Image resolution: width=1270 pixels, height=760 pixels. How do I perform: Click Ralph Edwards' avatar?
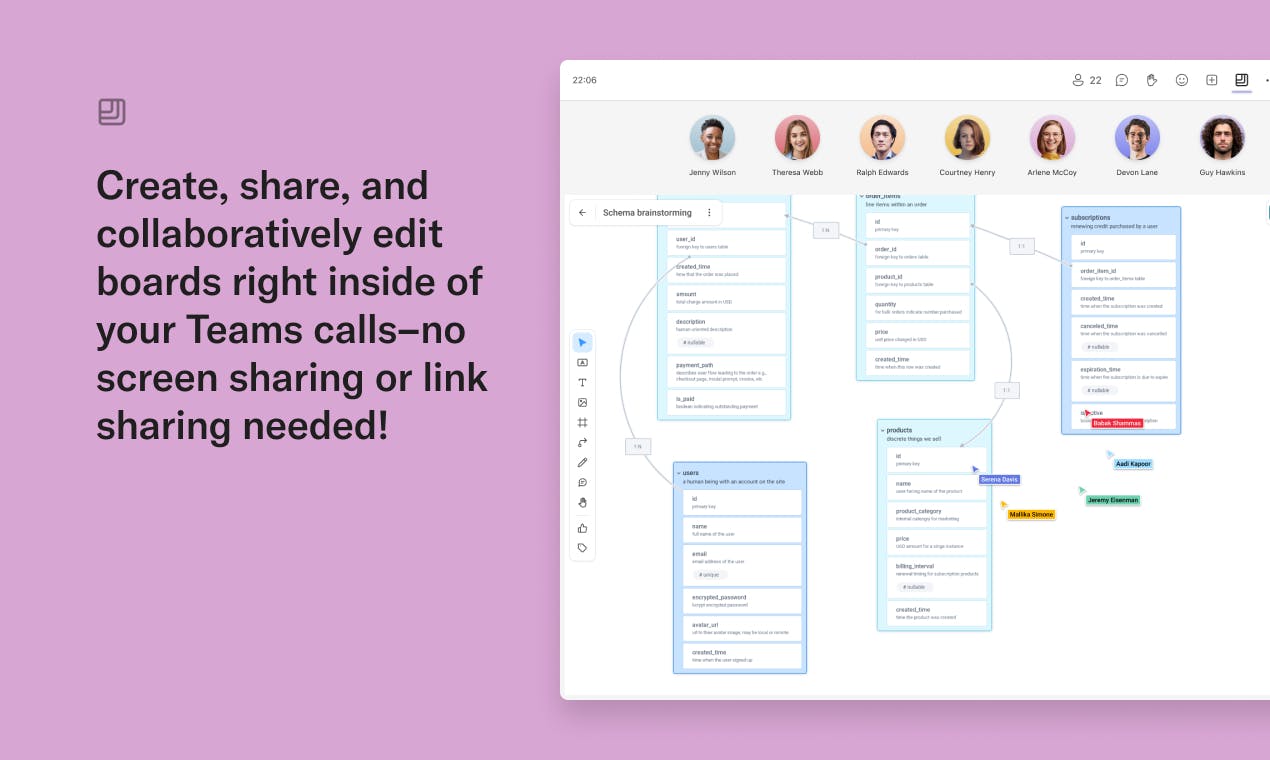[882, 138]
